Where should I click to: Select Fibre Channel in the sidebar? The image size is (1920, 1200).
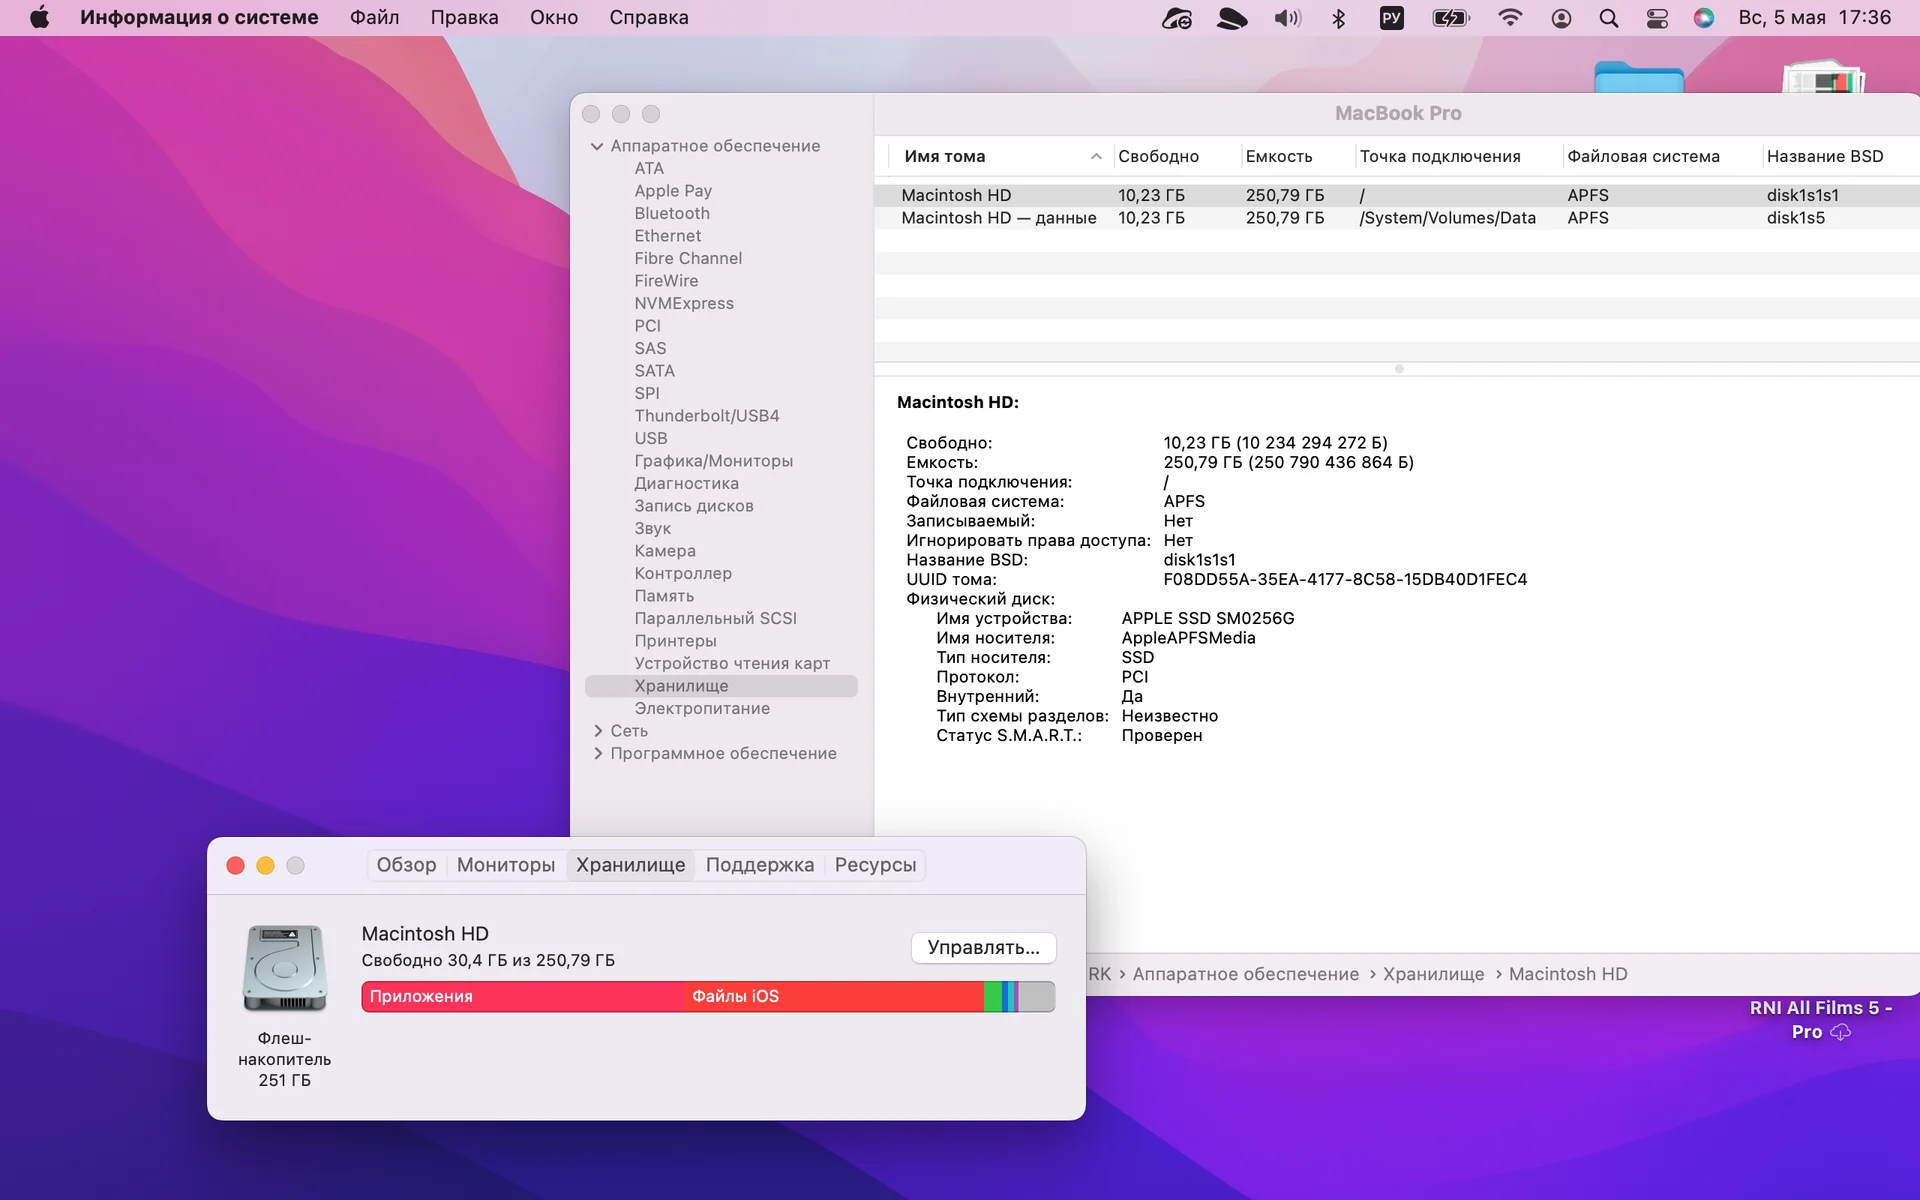click(x=688, y=259)
